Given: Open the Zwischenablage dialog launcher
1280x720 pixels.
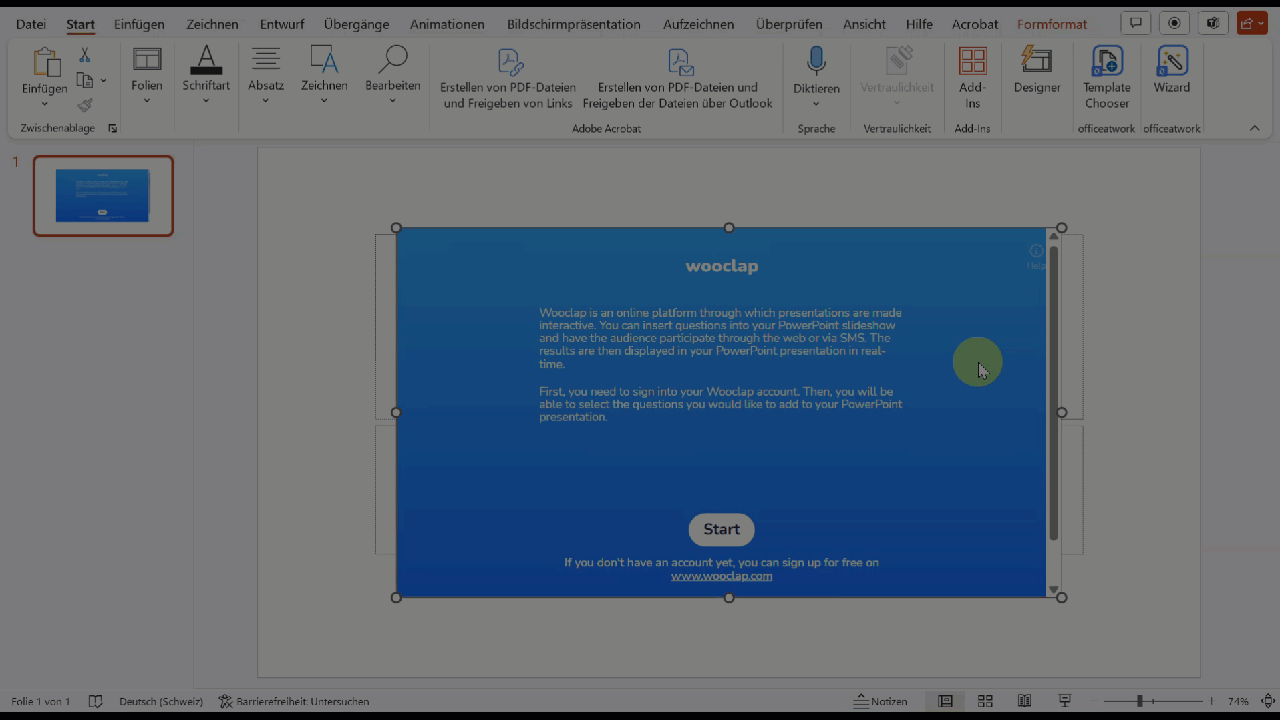Looking at the screenshot, I should point(113,129).
